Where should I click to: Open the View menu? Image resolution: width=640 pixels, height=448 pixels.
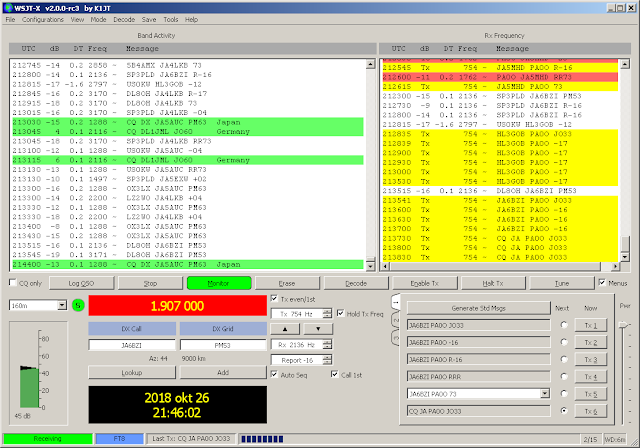tap(77, 20)
